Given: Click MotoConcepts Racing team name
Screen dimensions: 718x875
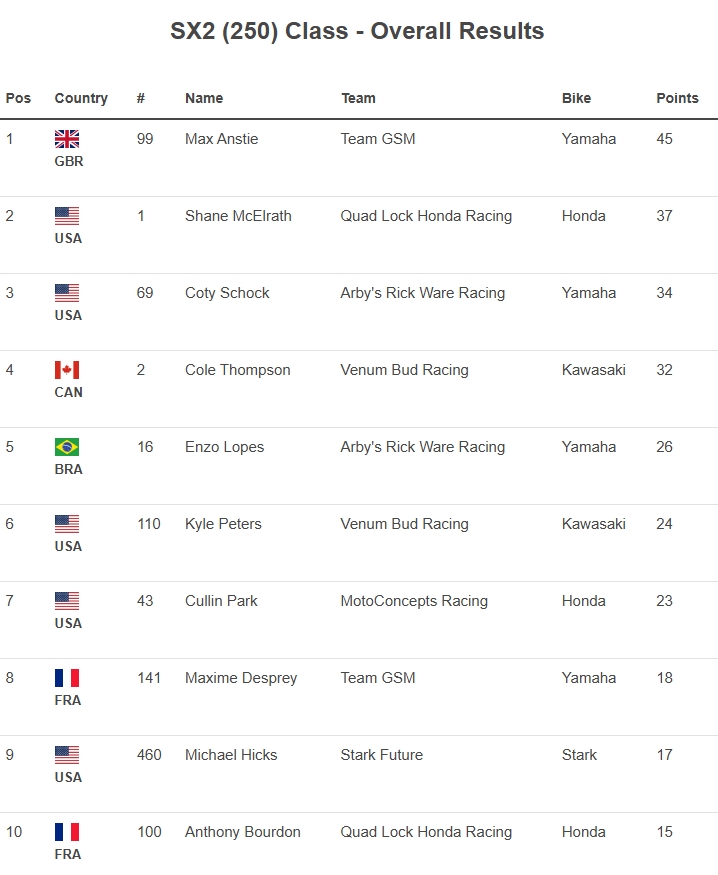Looking at the screenshot, I should click(x=414, y=601).
